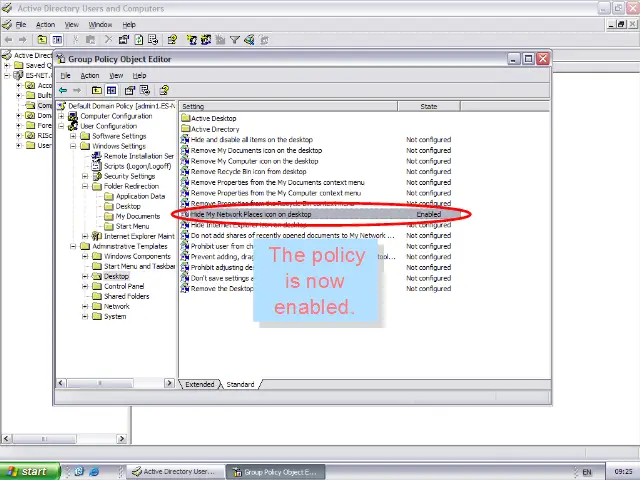Click the Start button
Image resolution: width=640 pixels, height=480 pixels.
[29, 471]
